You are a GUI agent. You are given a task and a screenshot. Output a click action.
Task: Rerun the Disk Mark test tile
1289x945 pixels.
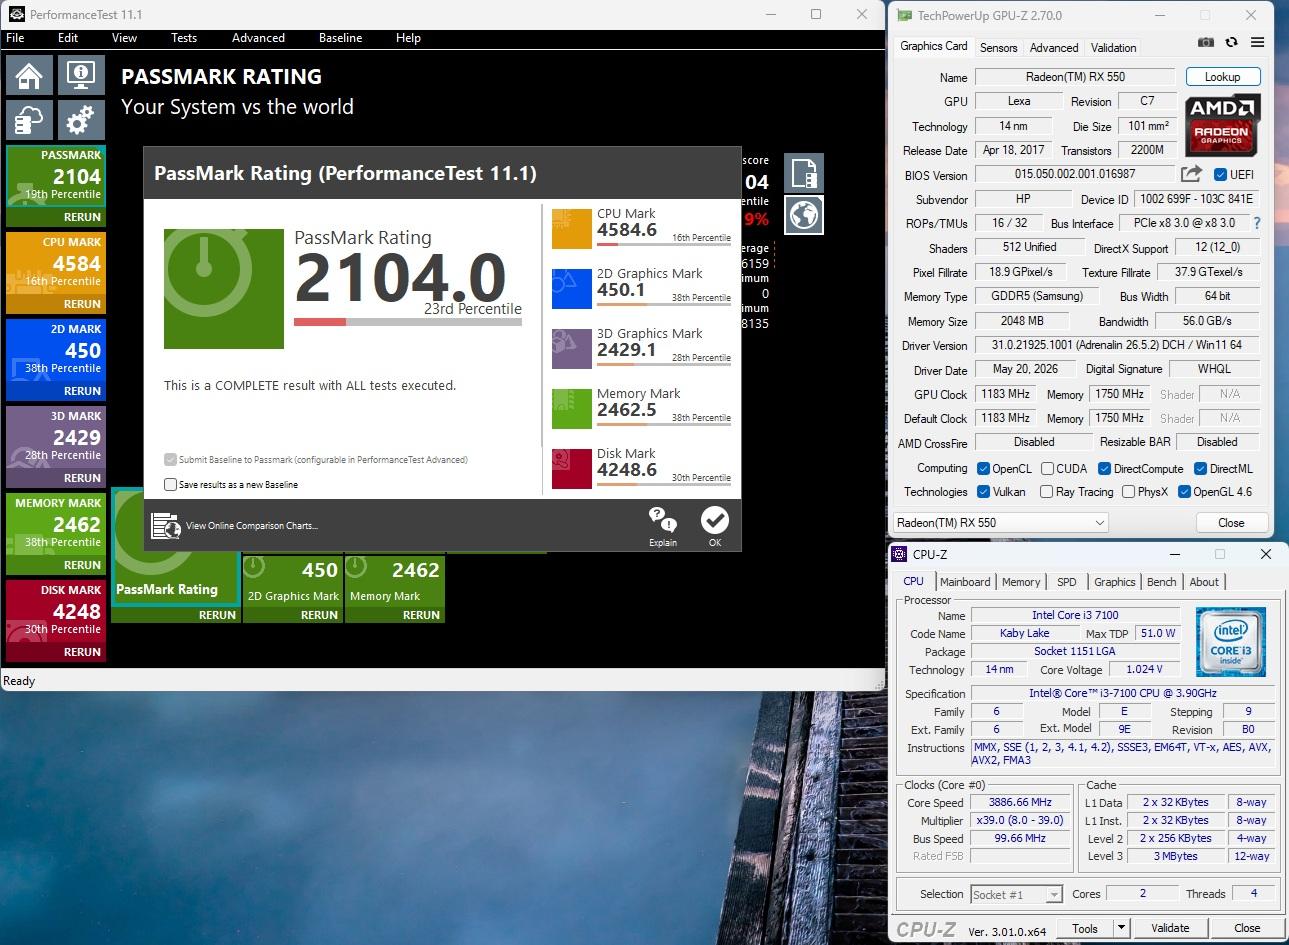tap(82, 652)
